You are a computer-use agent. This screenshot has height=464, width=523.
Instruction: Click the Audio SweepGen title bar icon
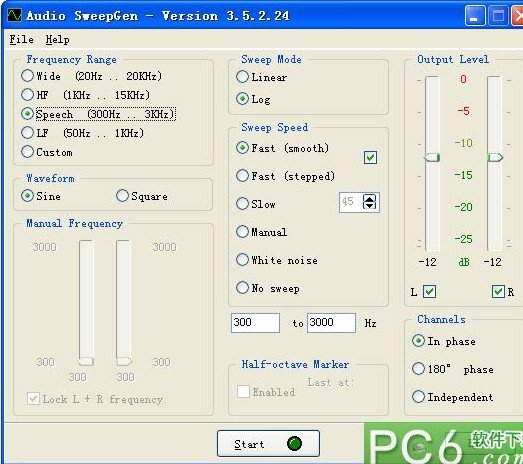click(14, 15)
